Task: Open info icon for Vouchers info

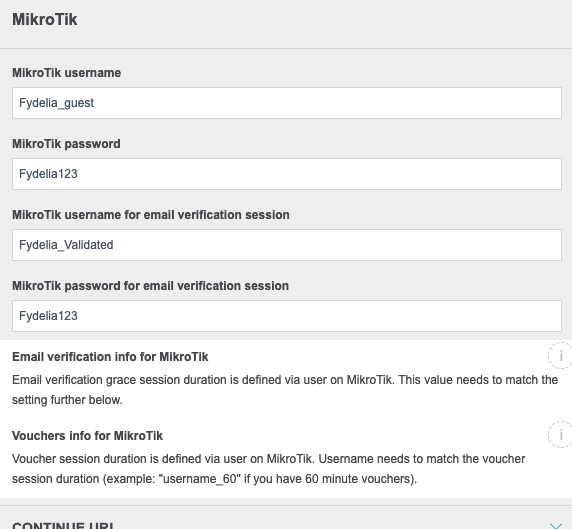Action: click(561, 435)
